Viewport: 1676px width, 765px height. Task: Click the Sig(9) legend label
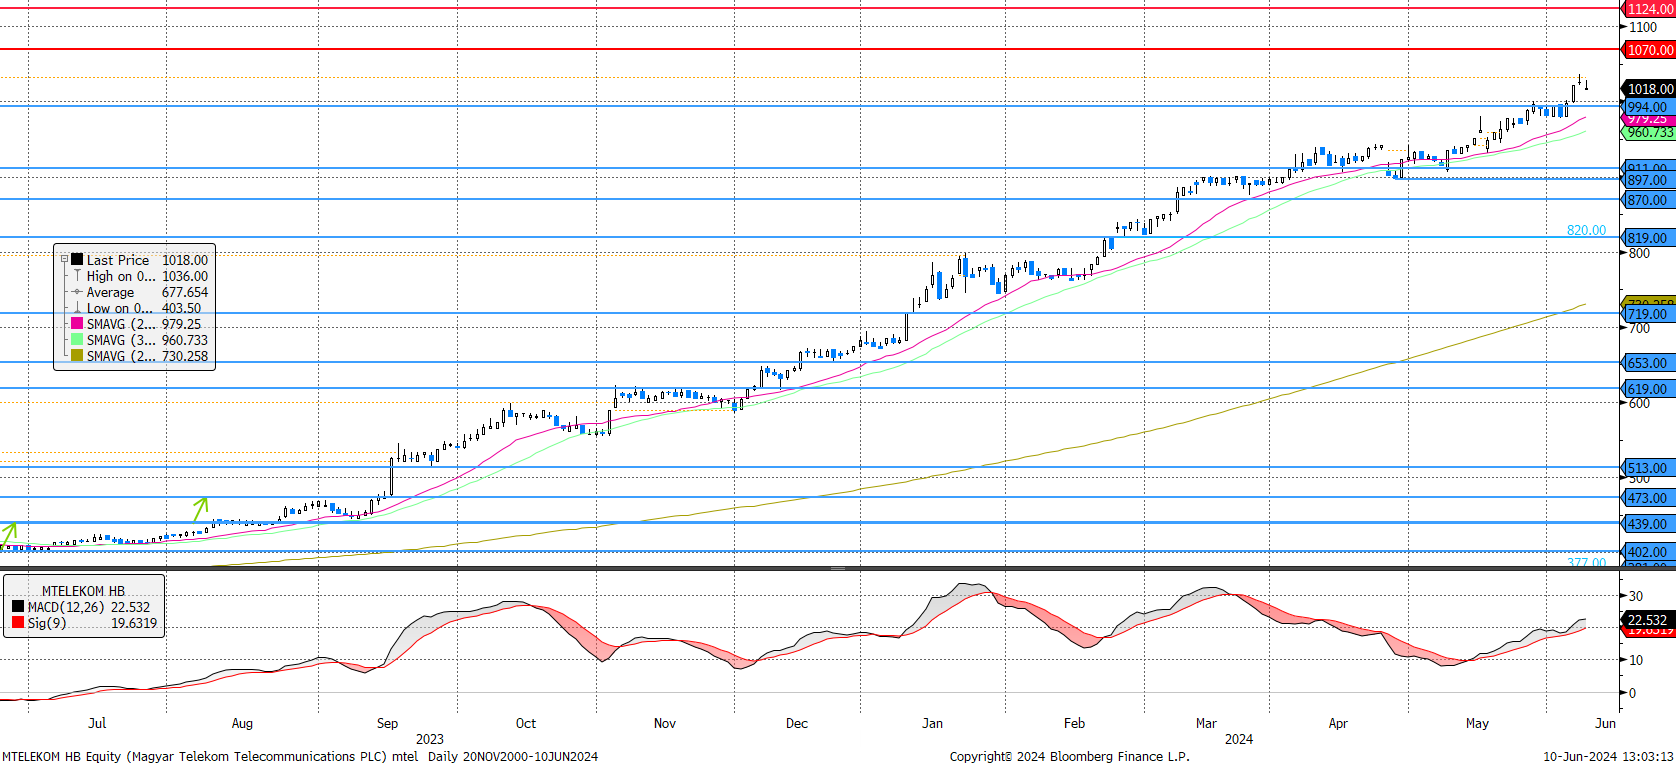[47, 623]
